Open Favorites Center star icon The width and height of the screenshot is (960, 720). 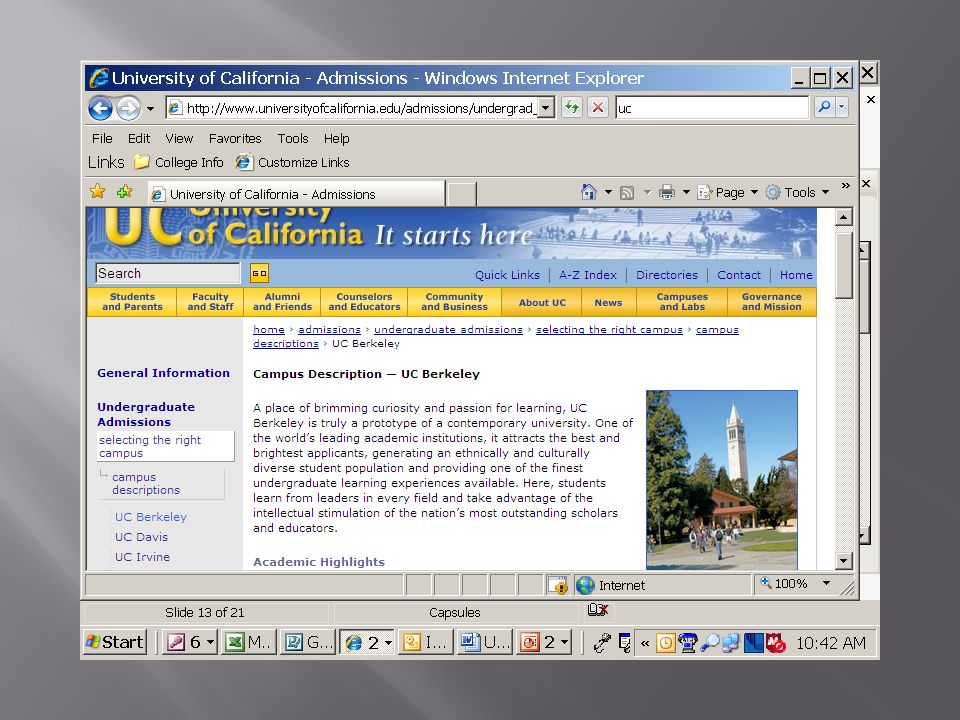[97, 192]
